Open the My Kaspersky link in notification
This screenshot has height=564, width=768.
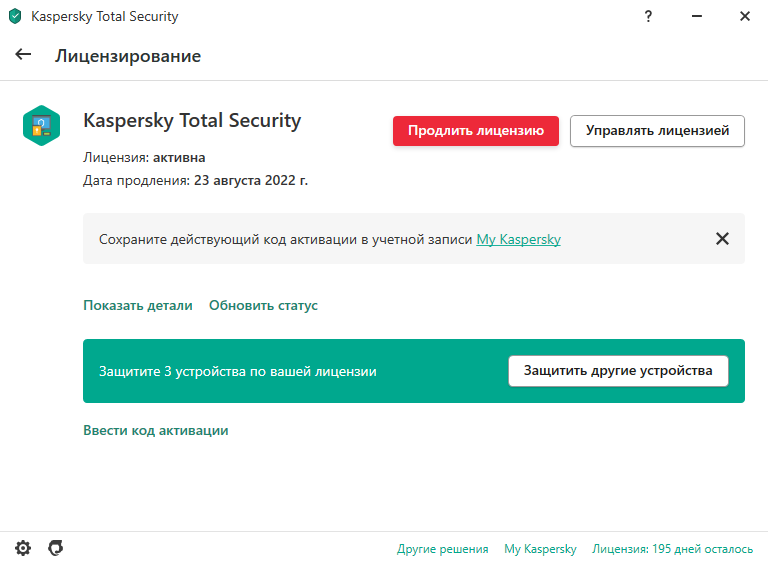pyautogui.click(x=519, y=239)
